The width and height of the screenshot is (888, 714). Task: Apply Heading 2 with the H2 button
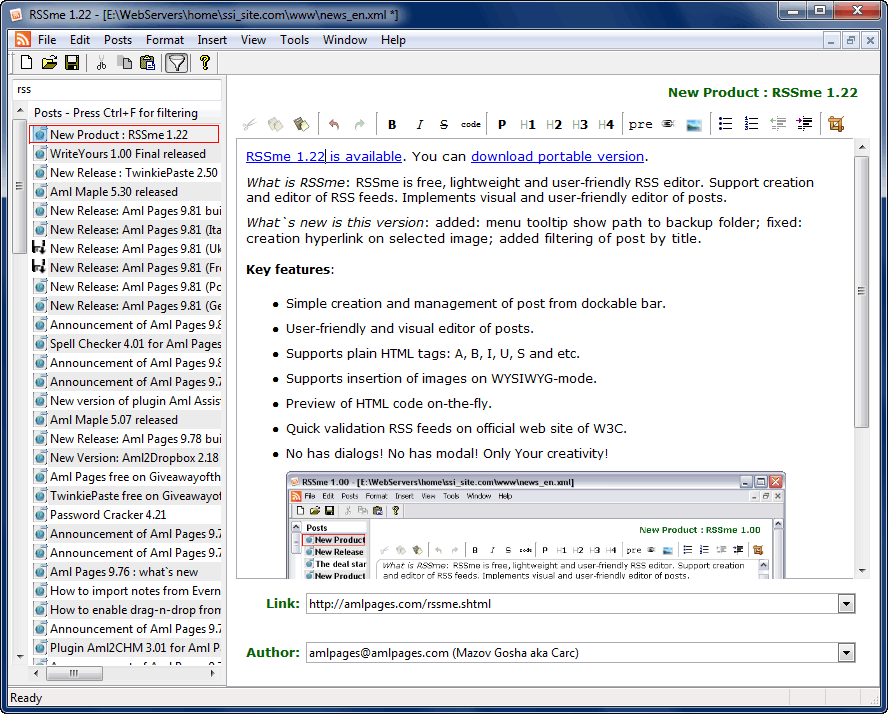[553, 125]
